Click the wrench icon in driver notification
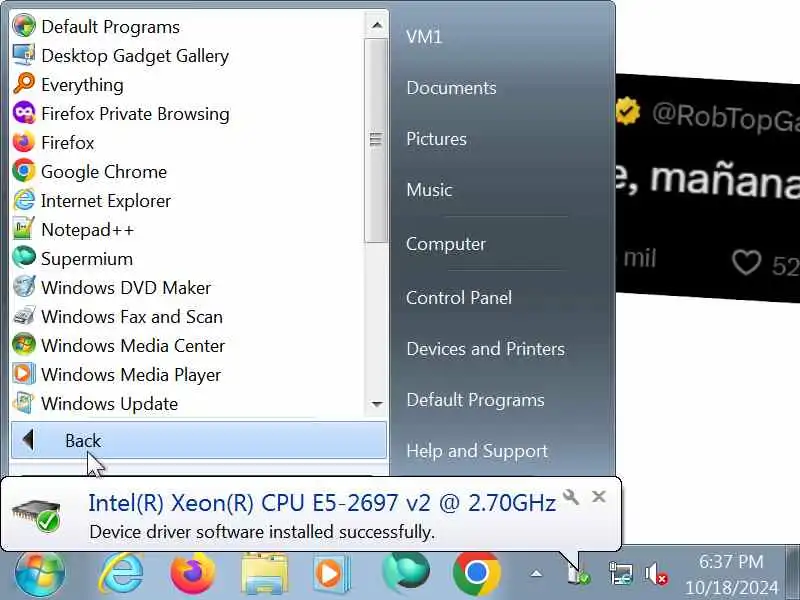This screenshot has height=600, width=800. click(x=571, y=496)
